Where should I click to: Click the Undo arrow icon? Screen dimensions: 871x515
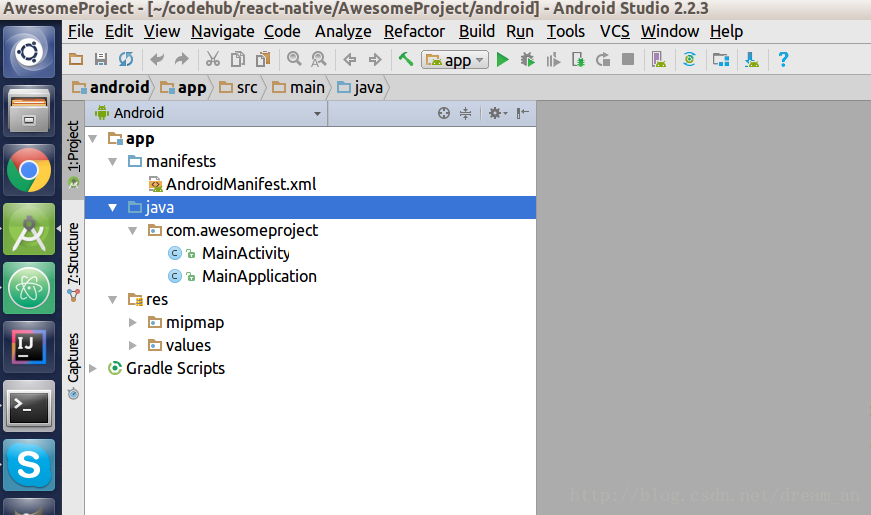(x=157, y=59)
